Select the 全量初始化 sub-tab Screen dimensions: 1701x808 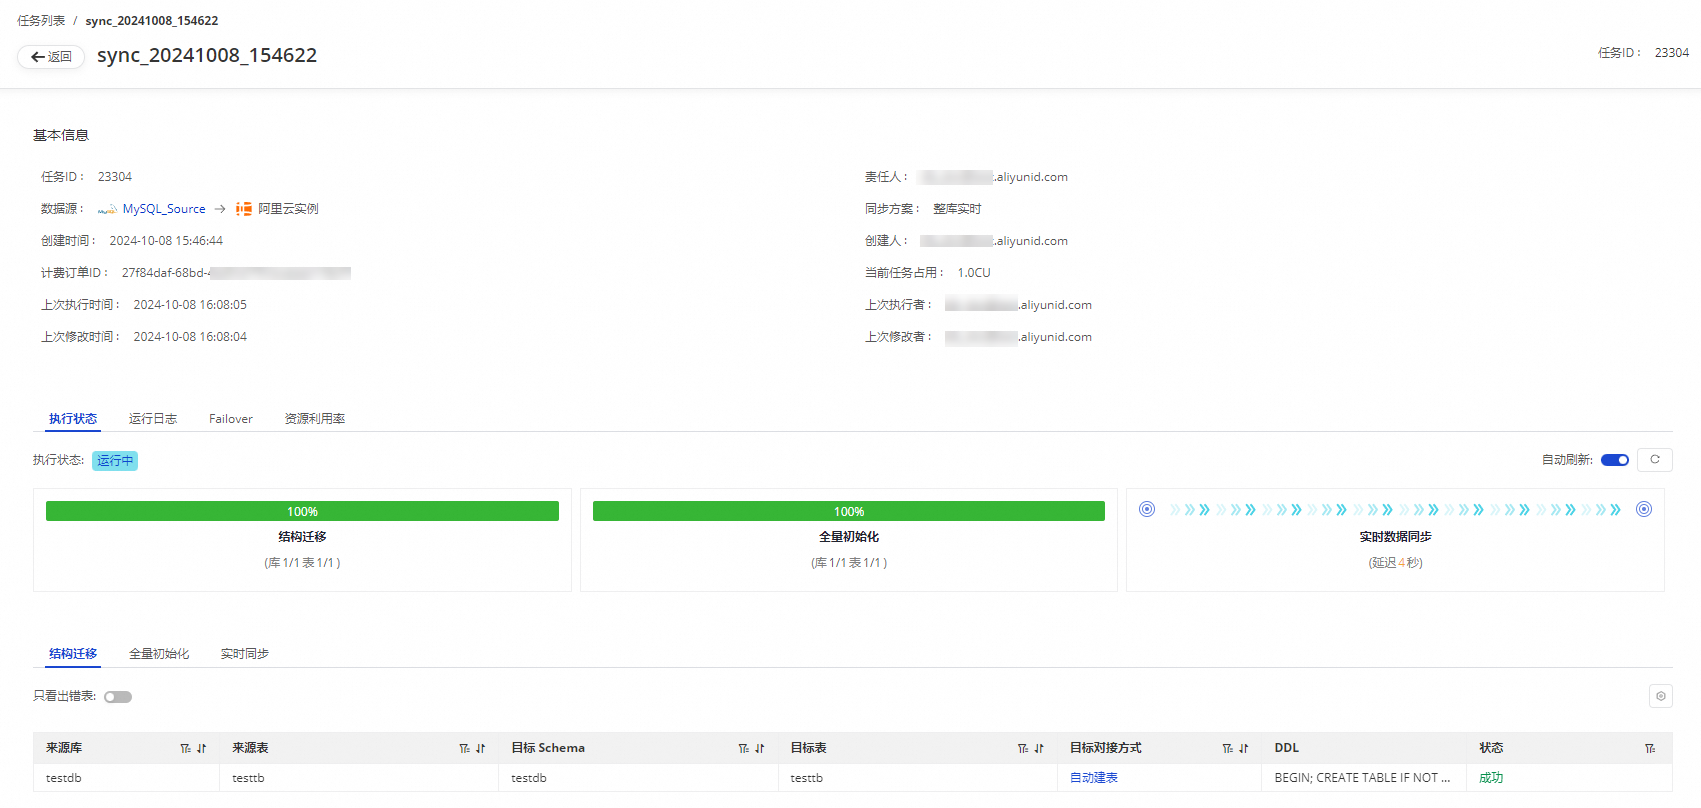(x=159, y=654)
